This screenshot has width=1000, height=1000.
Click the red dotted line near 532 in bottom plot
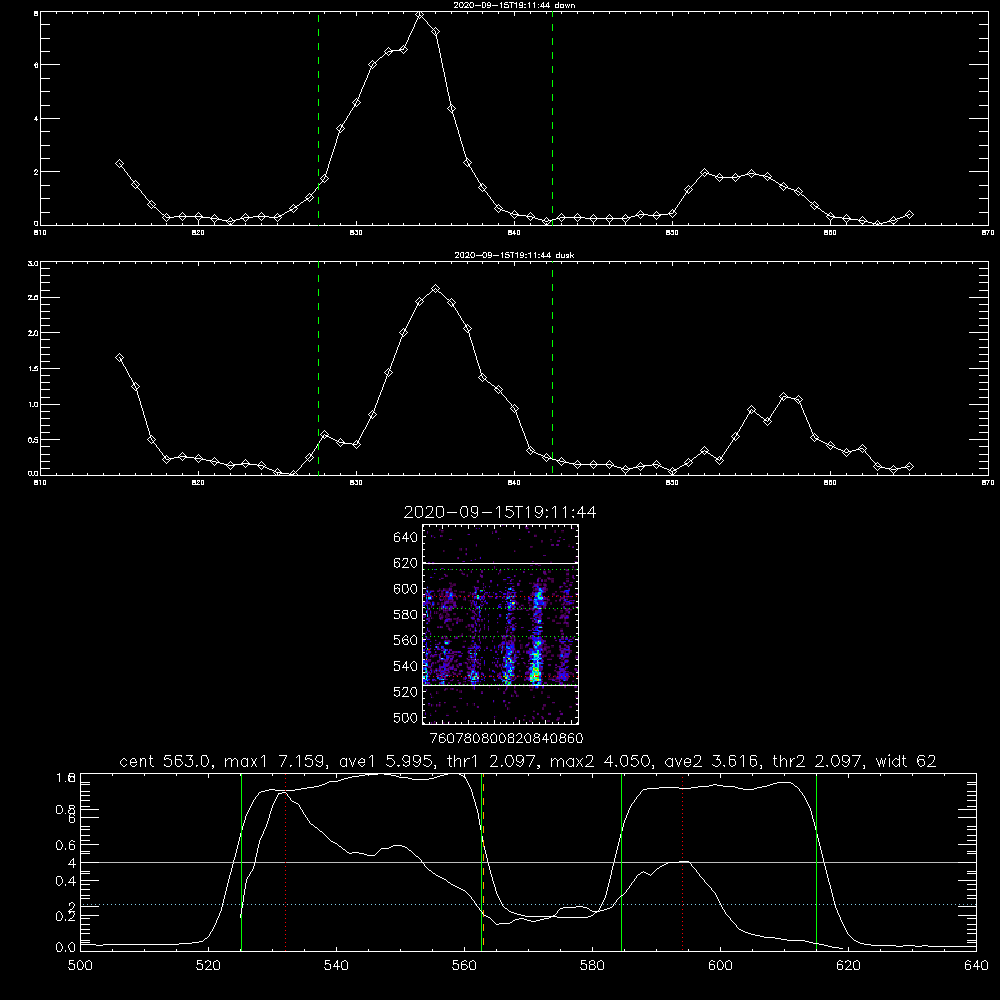point(286,861)
